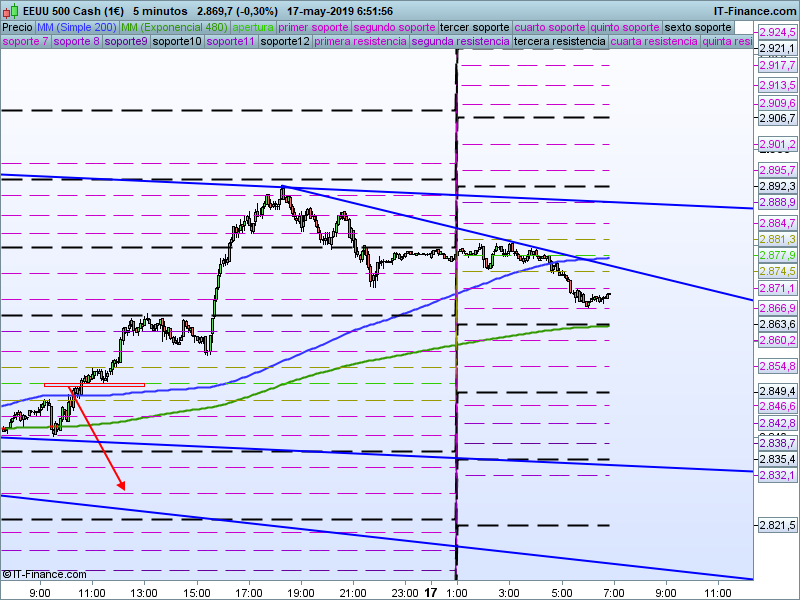Click the 2.874,5 price axis label
The width and height of the screenshot is (800, 600).
(777, 271)
